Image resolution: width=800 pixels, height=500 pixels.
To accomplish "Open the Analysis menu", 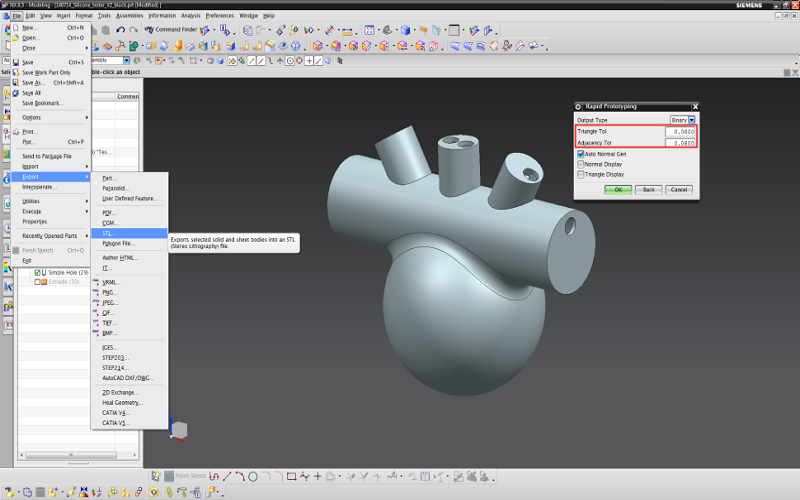I will click(x=190, y=16).
